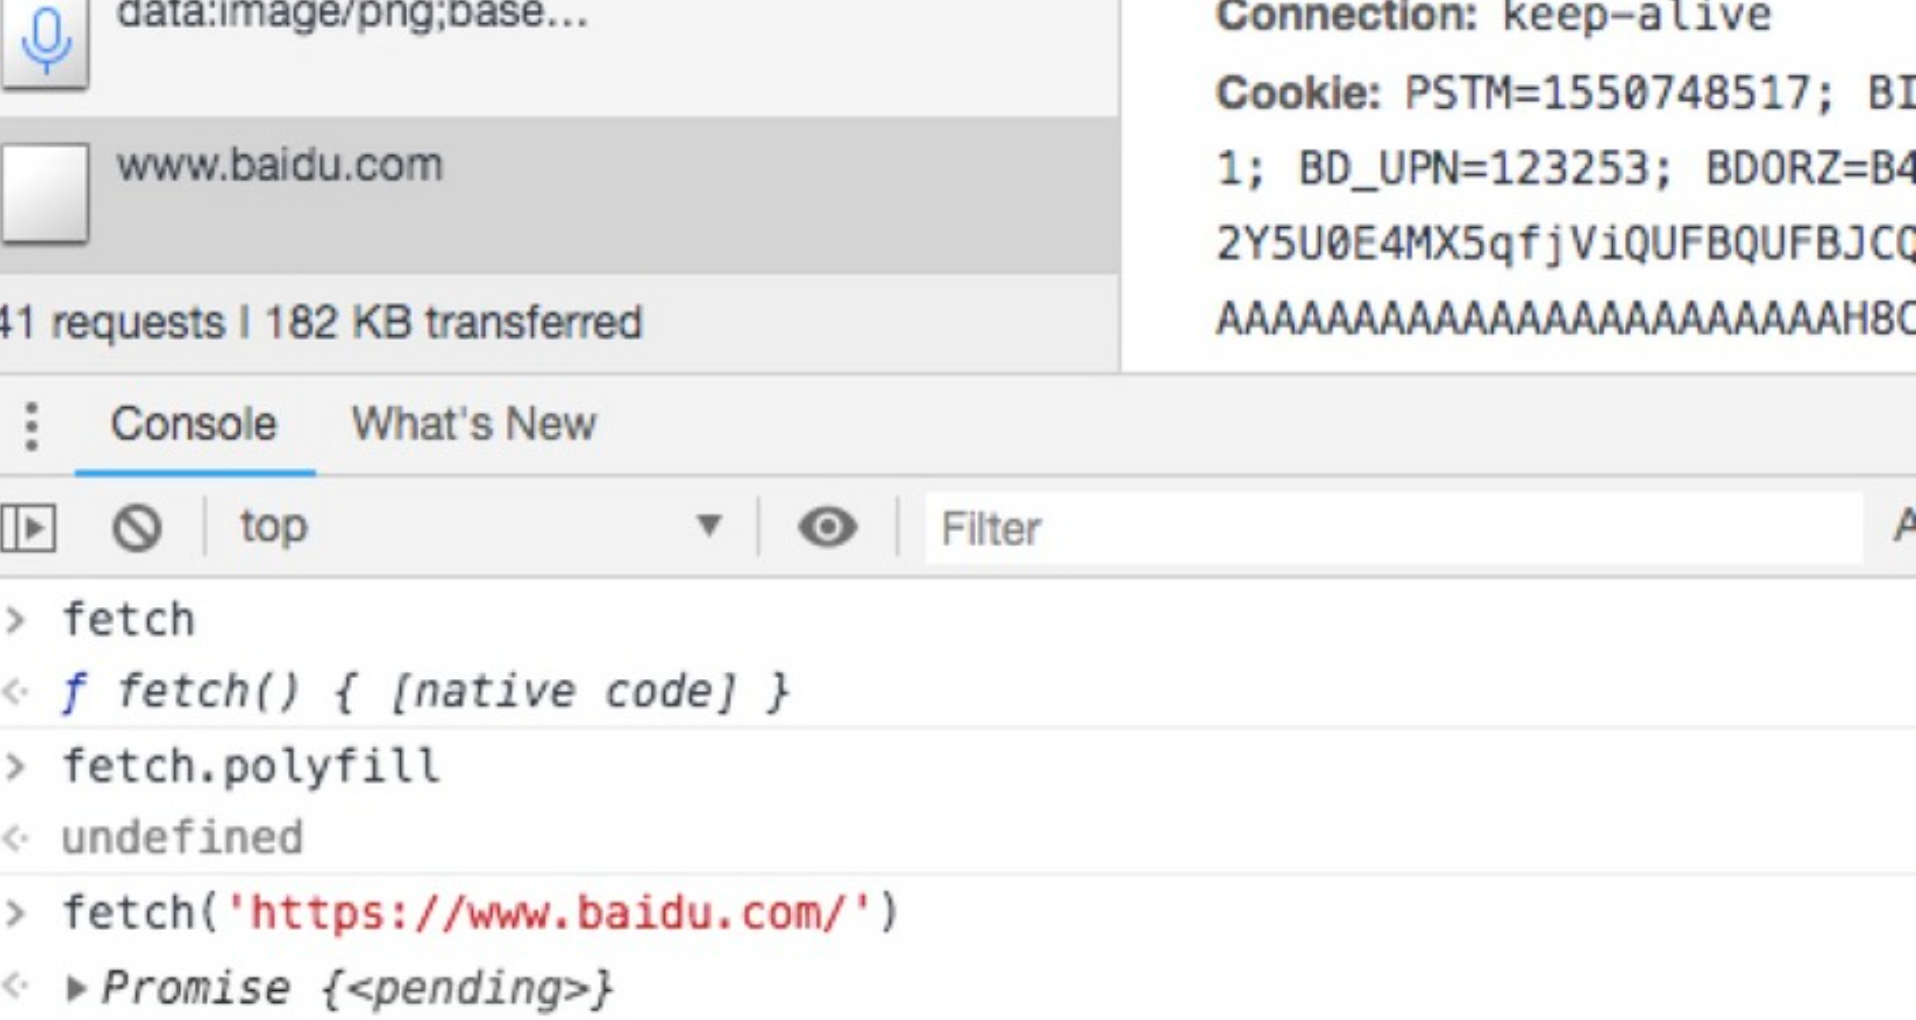The image size is (1916, 1020).
Task: Open the top context dropdown
Action: pos(478,527)
